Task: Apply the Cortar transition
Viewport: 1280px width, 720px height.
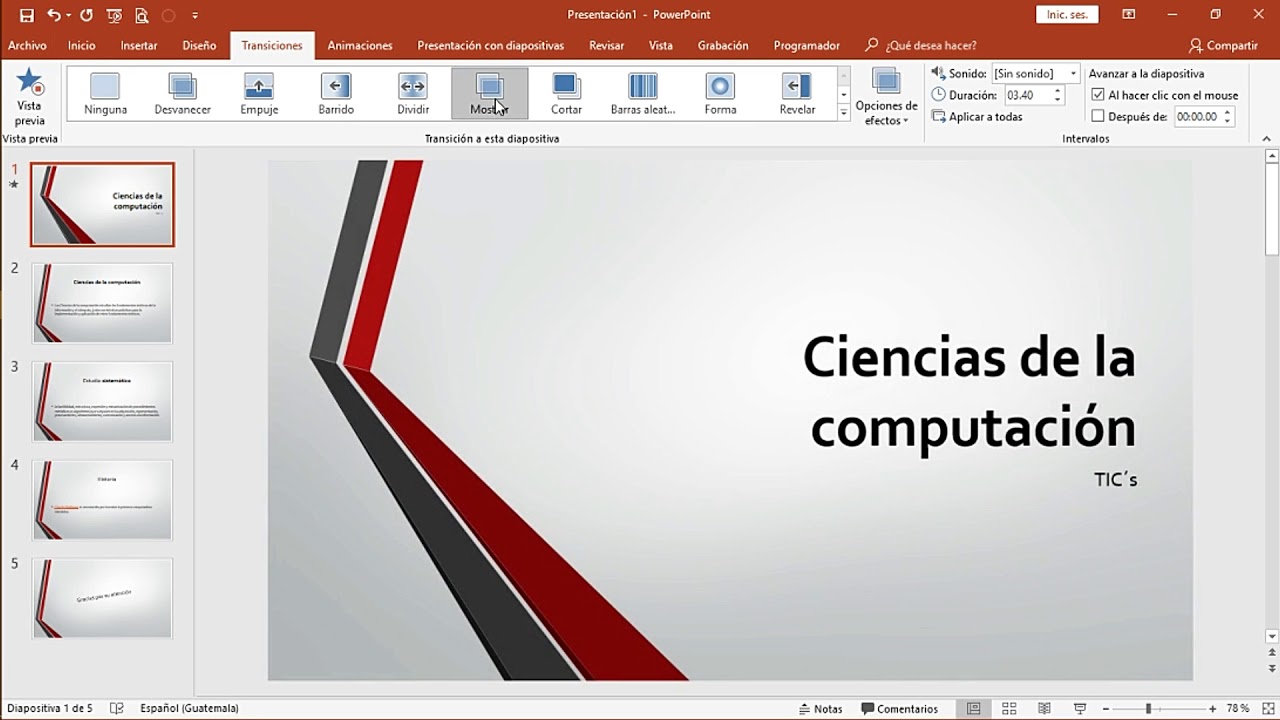Action: click(x=566, y=93)
